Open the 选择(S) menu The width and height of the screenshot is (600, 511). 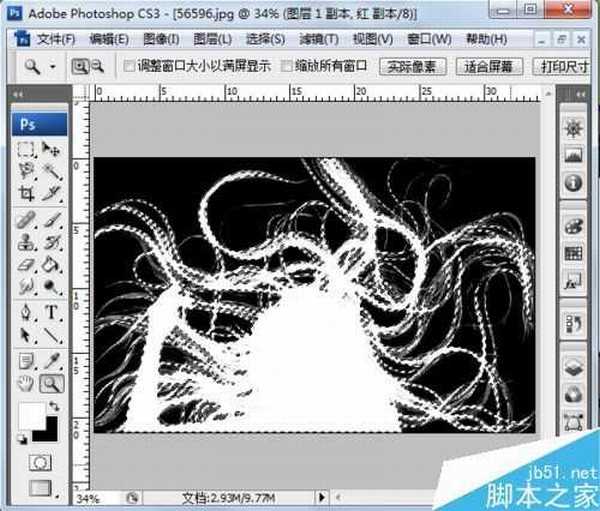(x=266, y=39)
